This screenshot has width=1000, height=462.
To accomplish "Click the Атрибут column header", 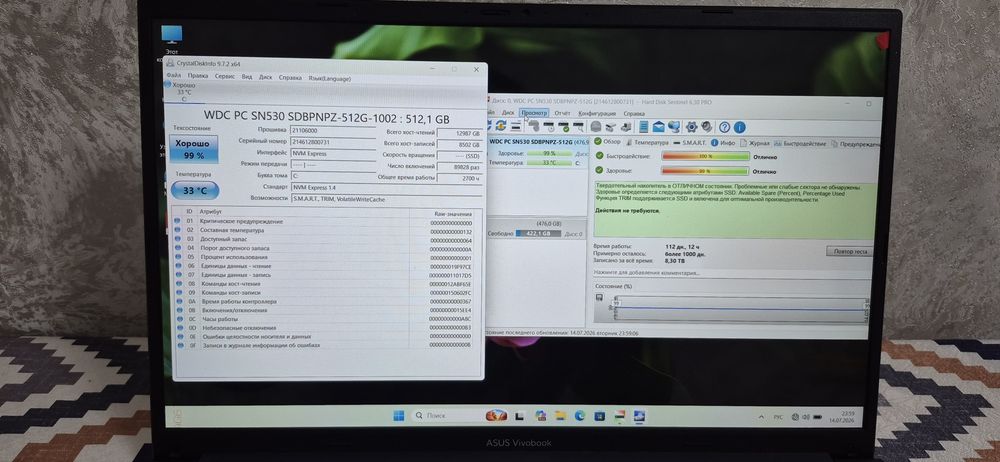I will [x=210, y=211].
